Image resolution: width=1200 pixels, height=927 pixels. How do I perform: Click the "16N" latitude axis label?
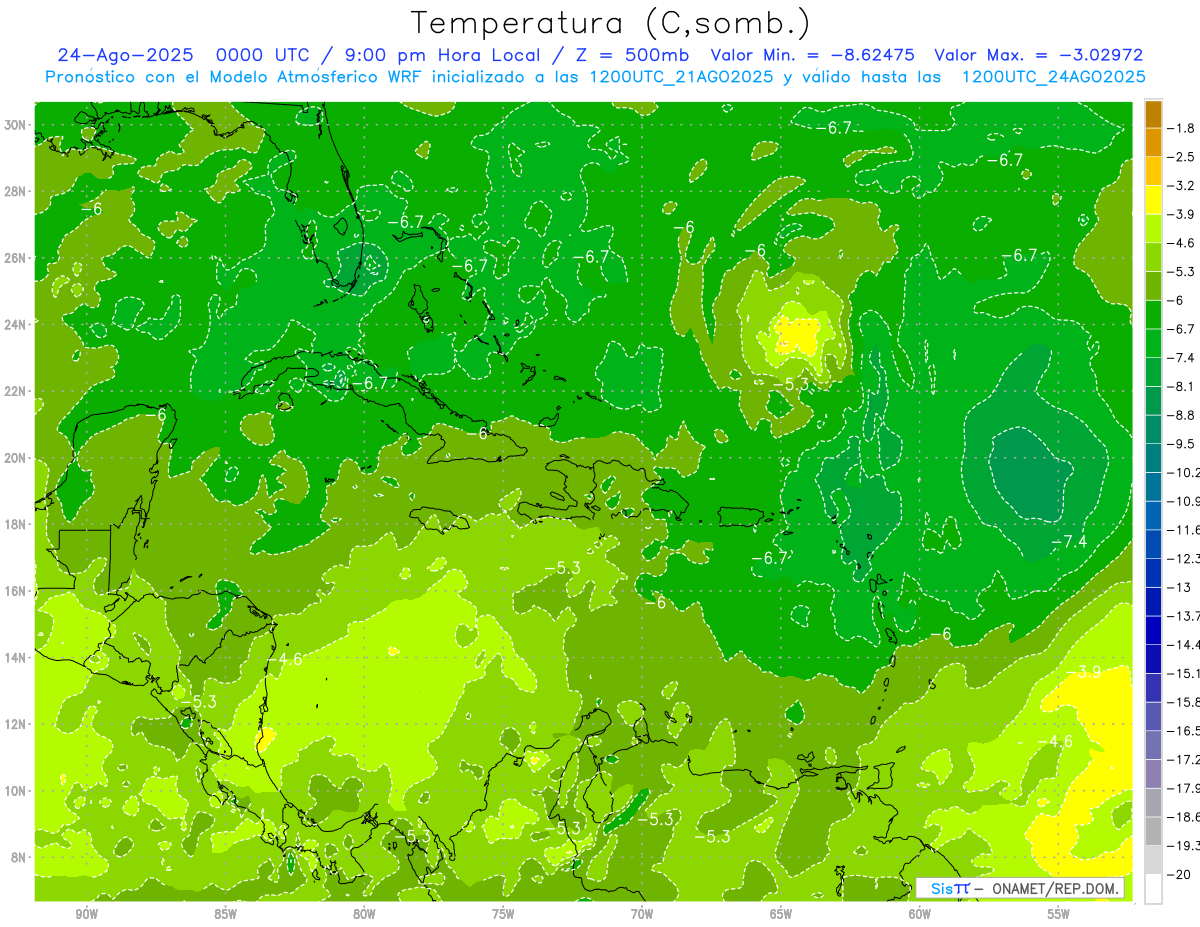click(17, 591)
